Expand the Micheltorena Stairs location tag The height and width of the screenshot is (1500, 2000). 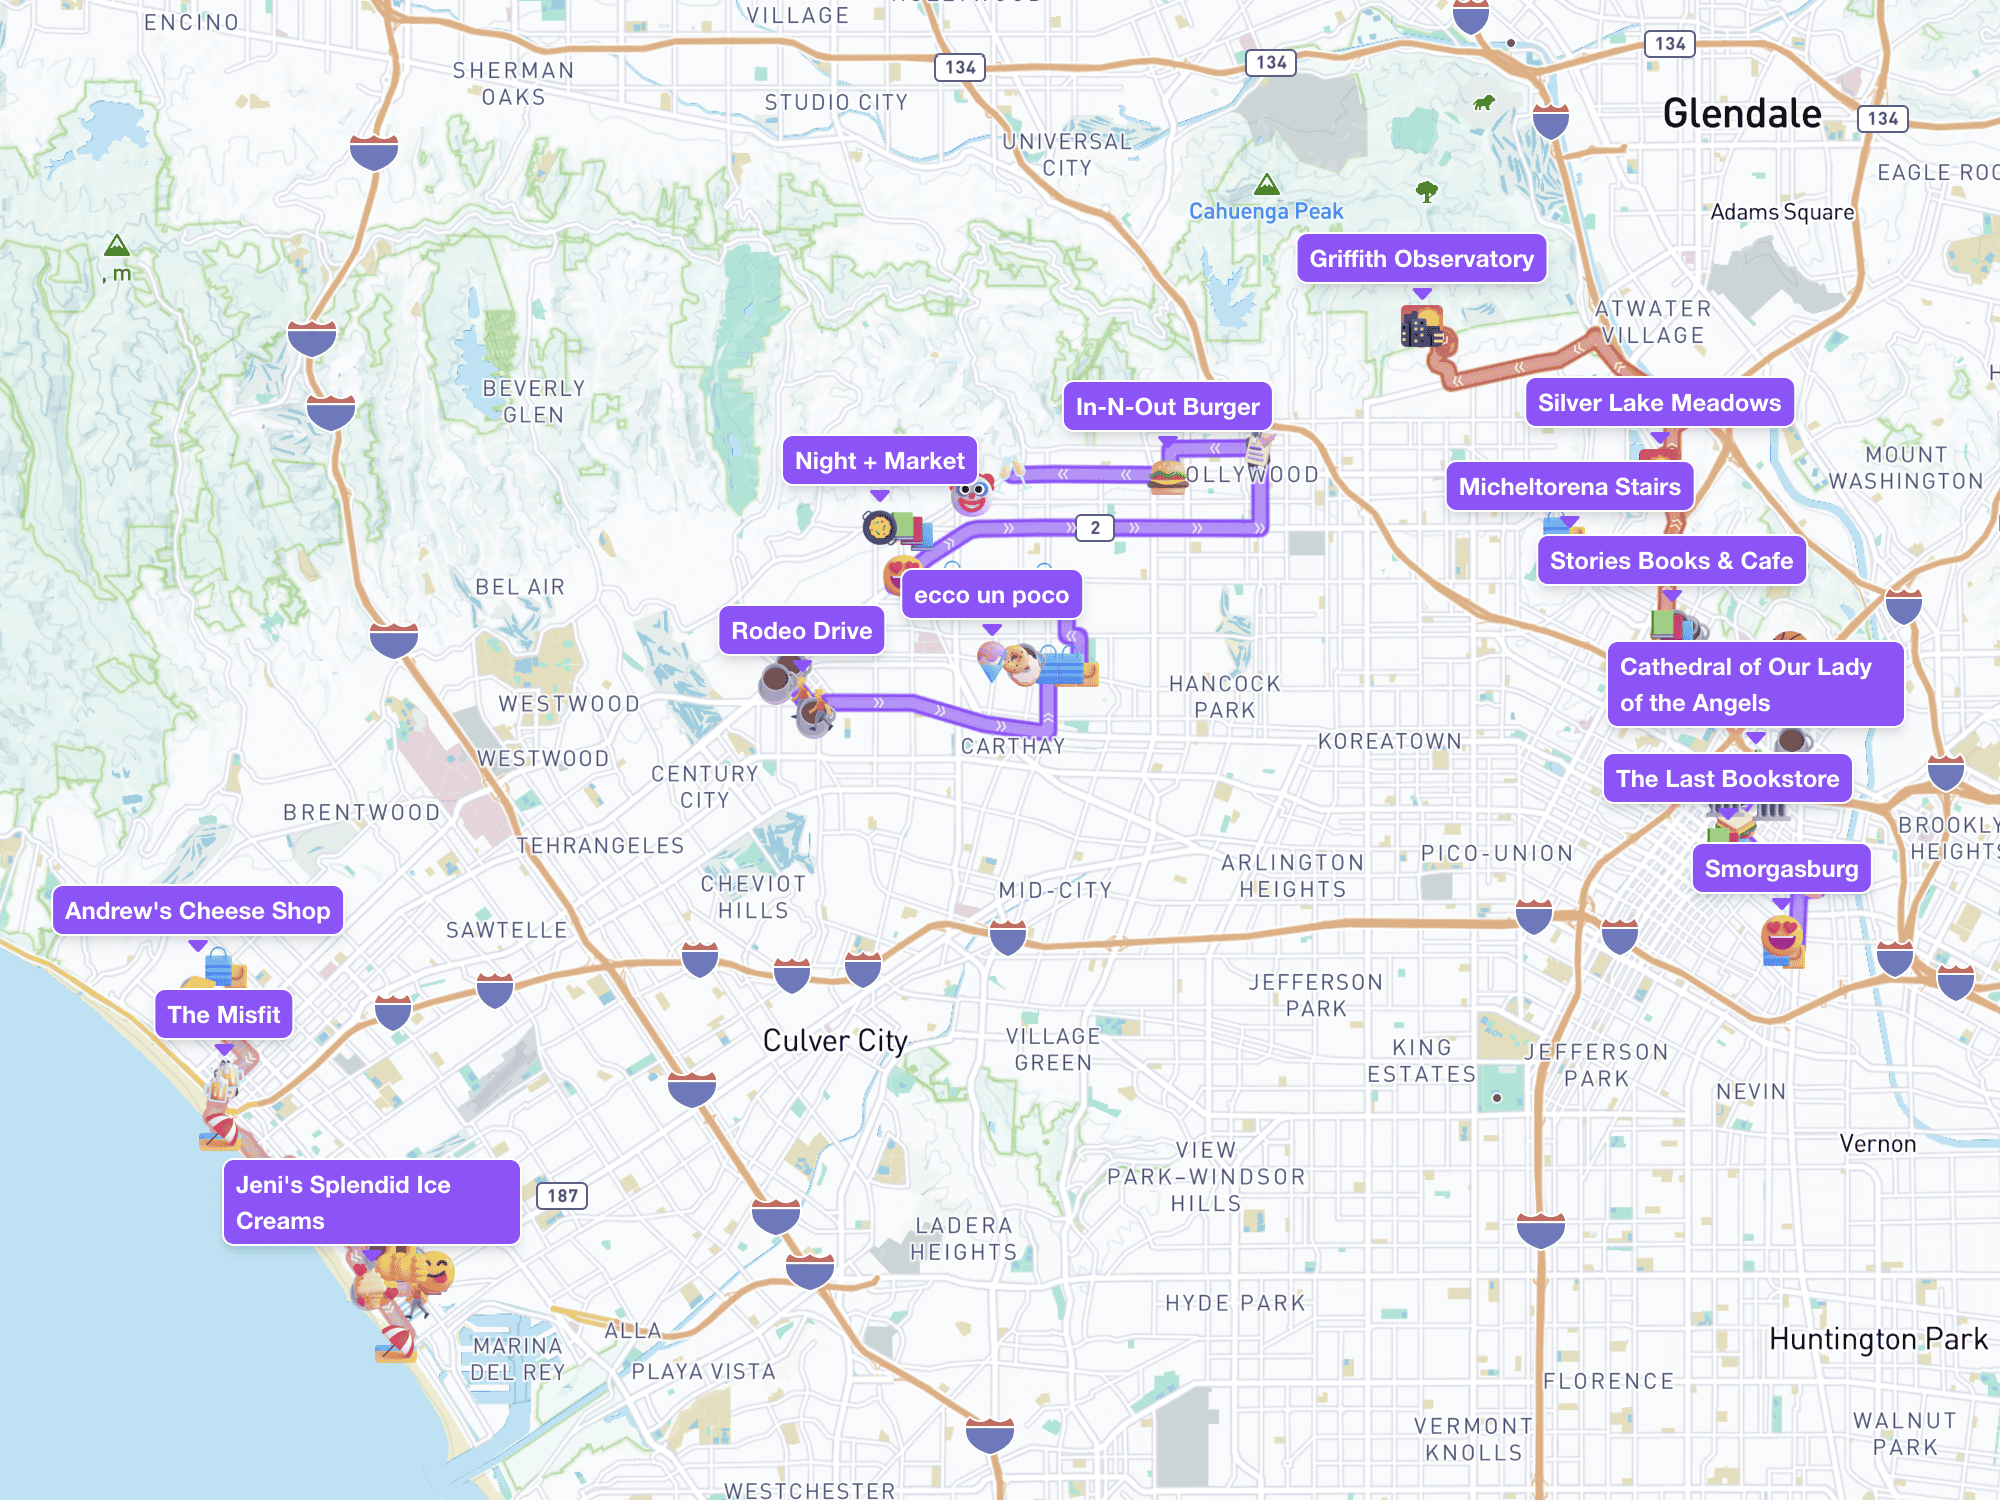(1562, 485)
